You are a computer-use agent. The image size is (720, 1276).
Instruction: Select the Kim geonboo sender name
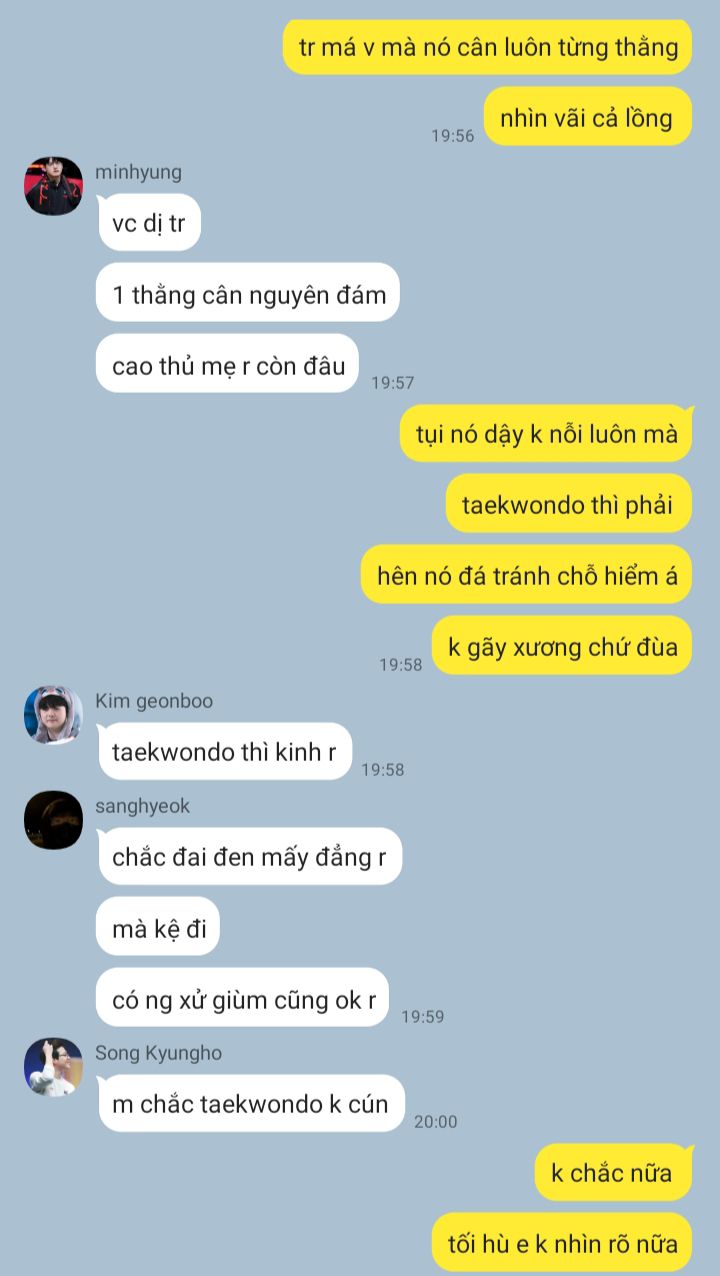point(154,701)
